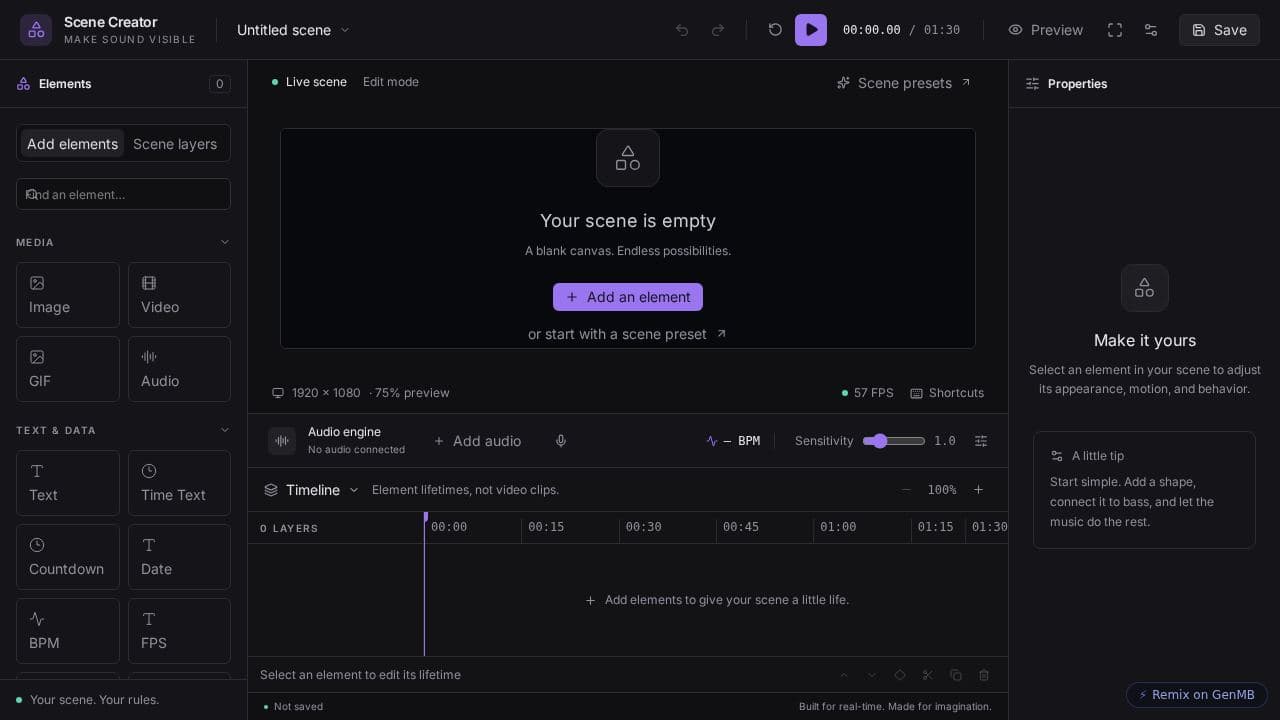Image resolution: width=1280 pixels, height=720 pixels.
Task: Click the microphone input icon
Action: tap(561, 441)
